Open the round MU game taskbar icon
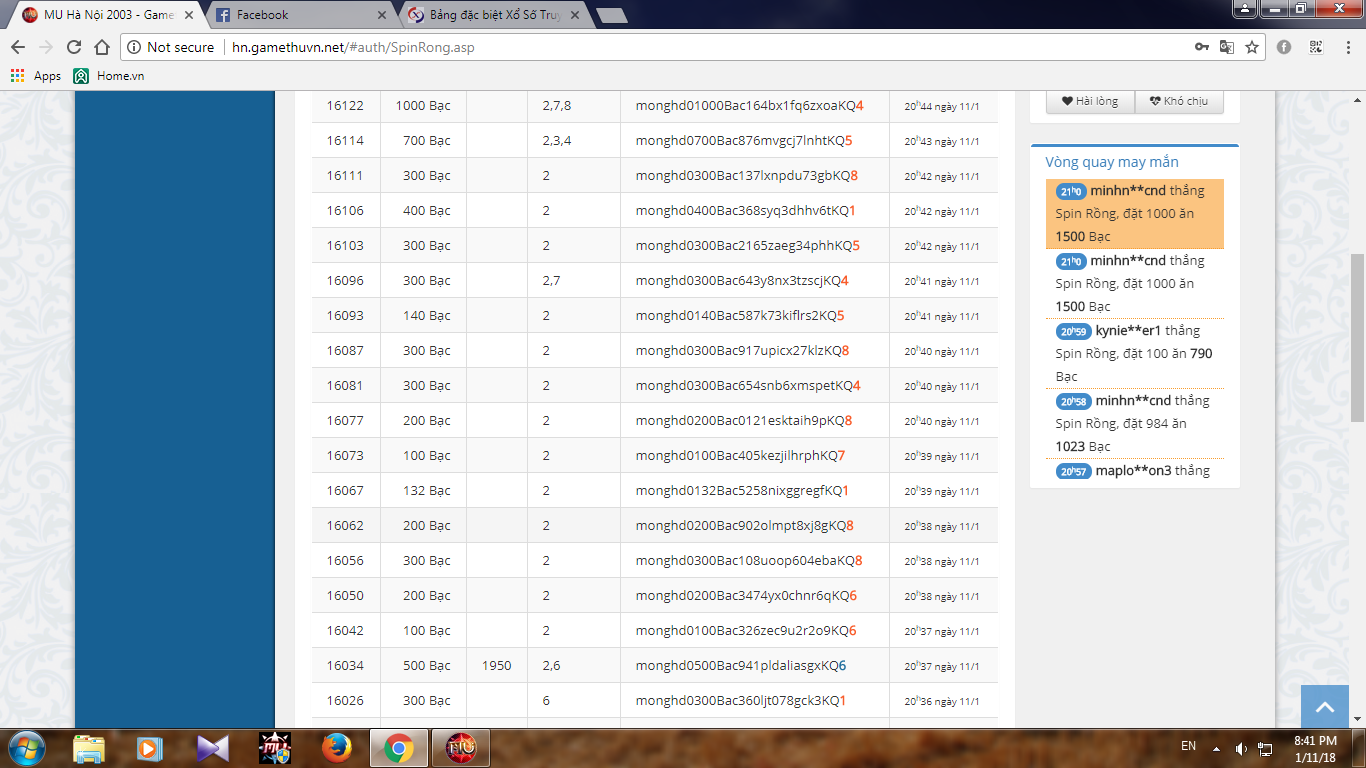 coord(460,747)
